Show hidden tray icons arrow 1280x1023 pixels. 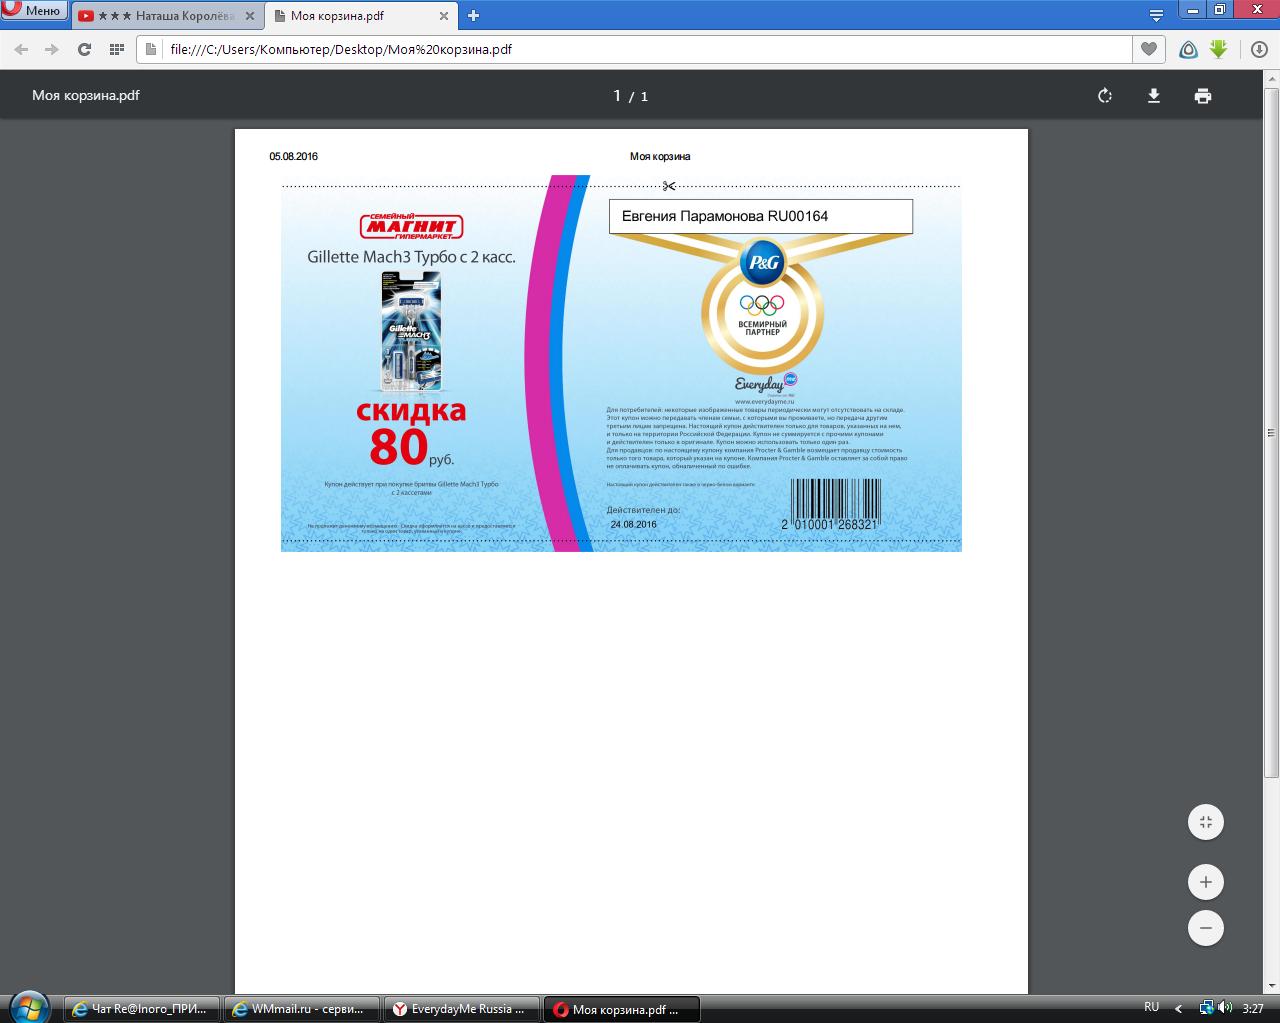[x=1178, y=1008]
